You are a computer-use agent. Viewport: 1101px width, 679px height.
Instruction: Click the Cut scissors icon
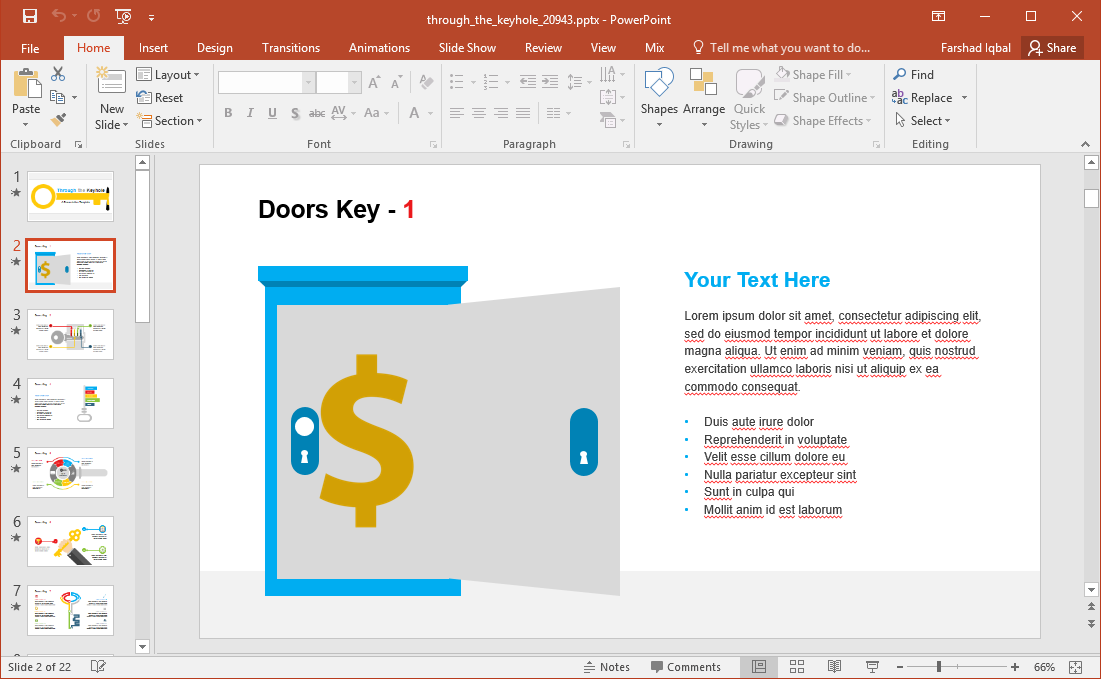(58, 74)
